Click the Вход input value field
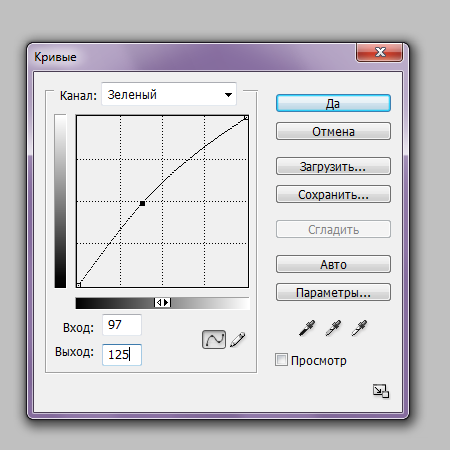 click(122, 325)
